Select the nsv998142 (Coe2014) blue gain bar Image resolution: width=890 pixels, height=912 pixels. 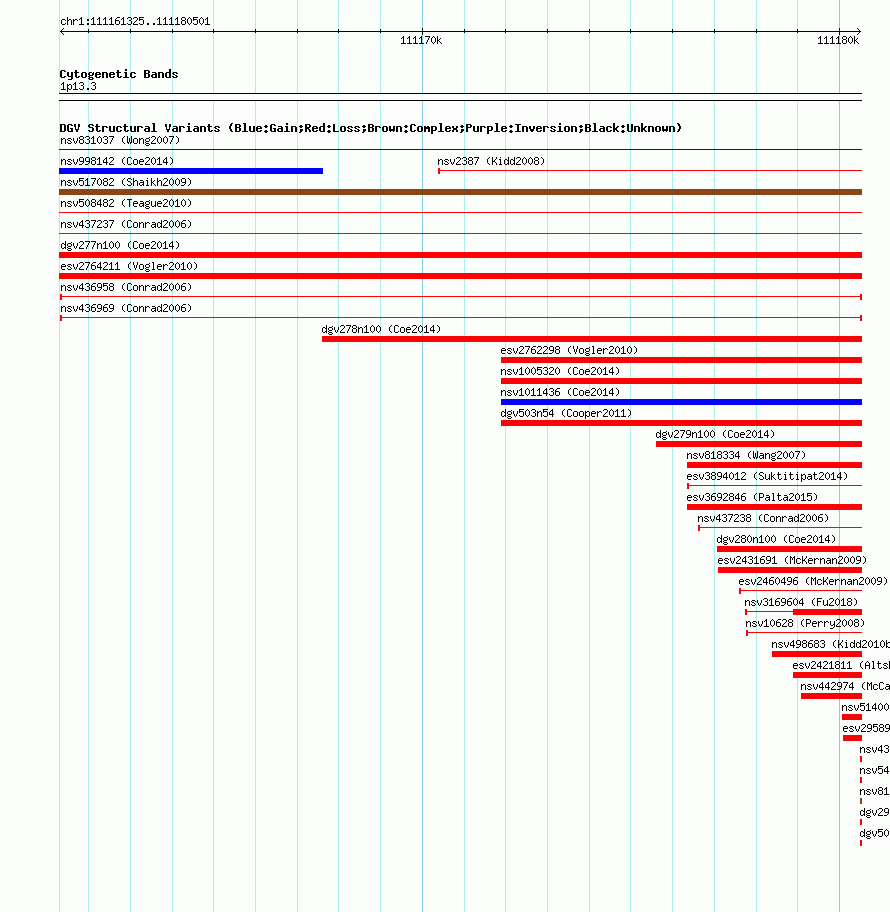pyautogui.click(x=191, y=171)
